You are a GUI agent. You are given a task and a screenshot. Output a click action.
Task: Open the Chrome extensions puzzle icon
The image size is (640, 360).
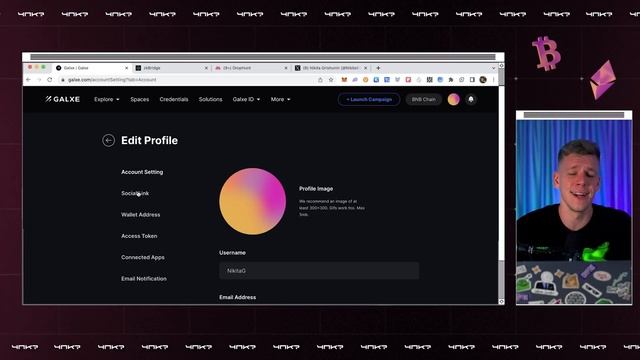coord(451,80)
